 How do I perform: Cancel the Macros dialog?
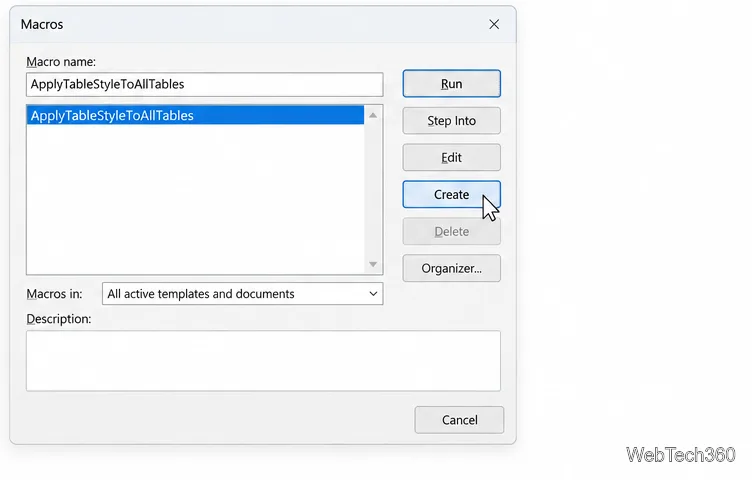coord(459,420)
